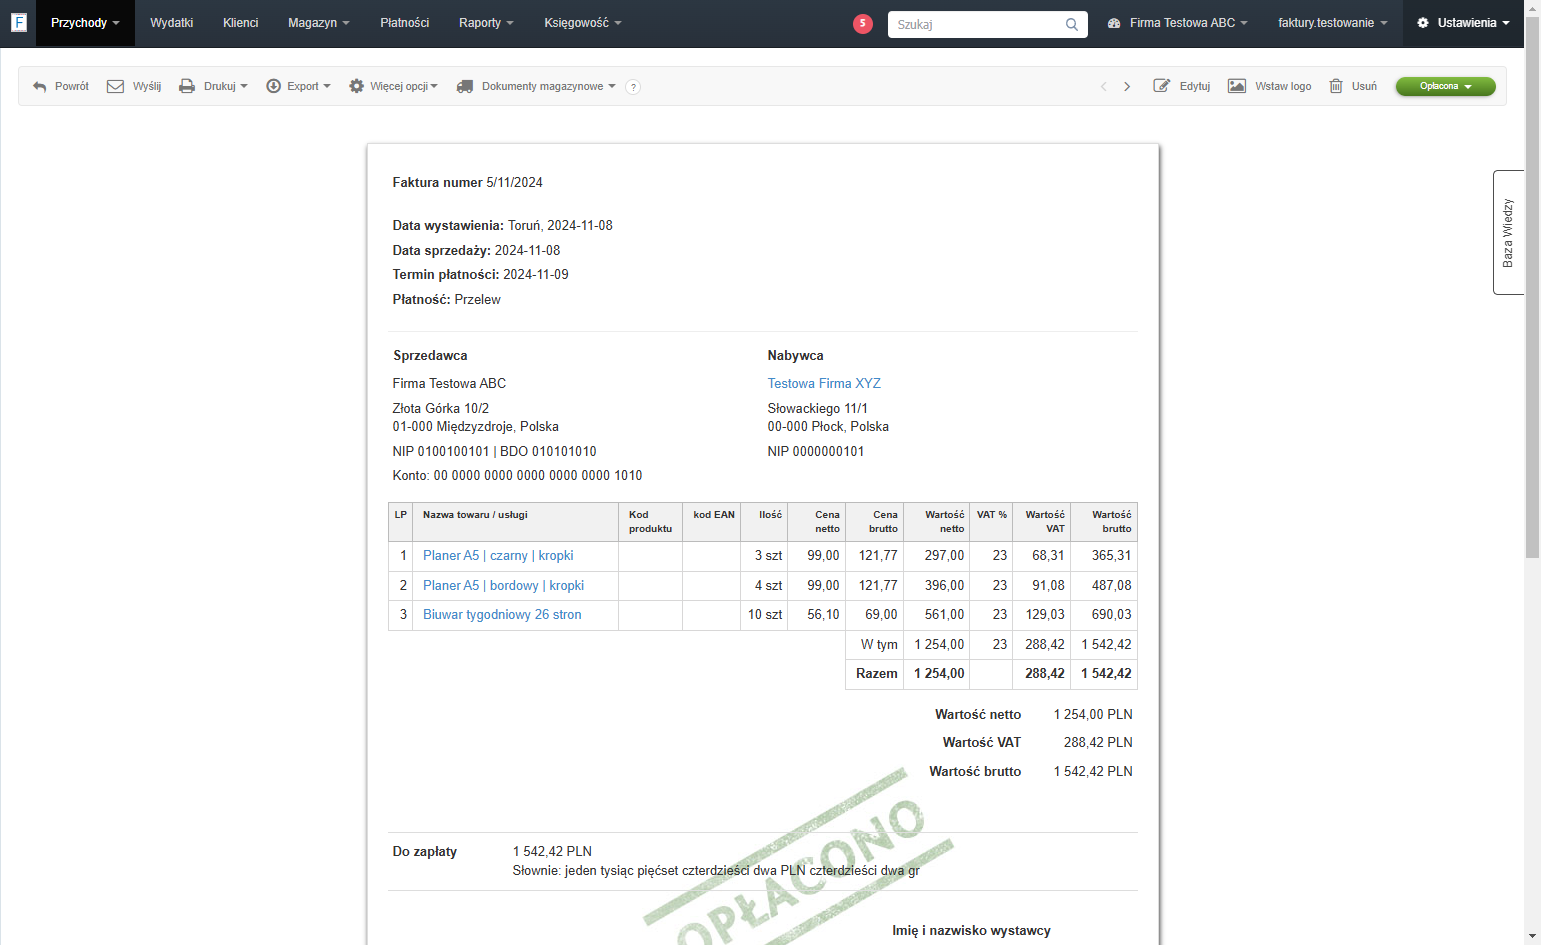Open the red notification badge showing 5
The image size is (1541, 945).
[x=863, y=23]
